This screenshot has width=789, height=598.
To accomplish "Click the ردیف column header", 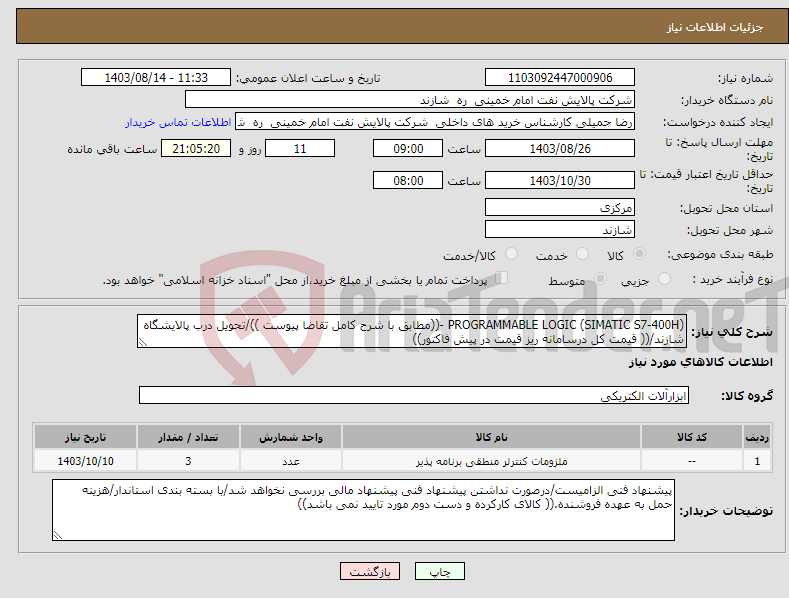I will click(x=757, y=437).
